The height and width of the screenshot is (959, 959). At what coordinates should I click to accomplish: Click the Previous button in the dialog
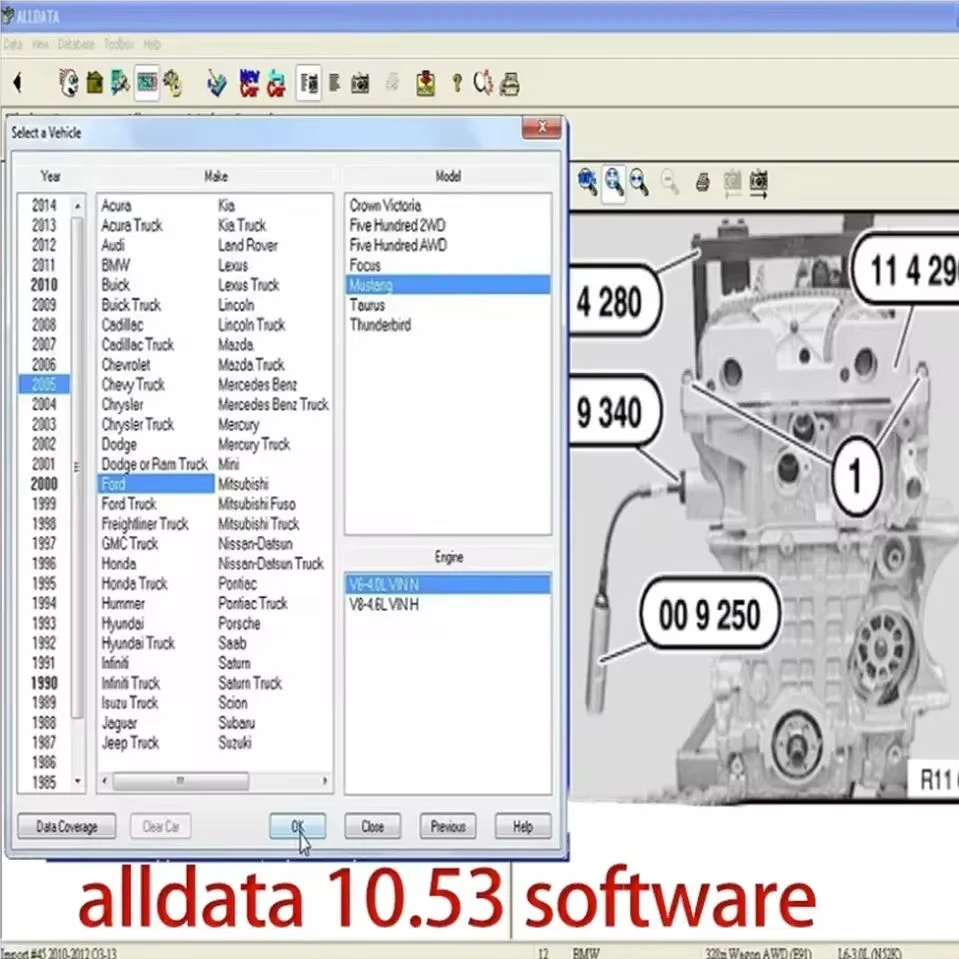[x=447, y=827]
